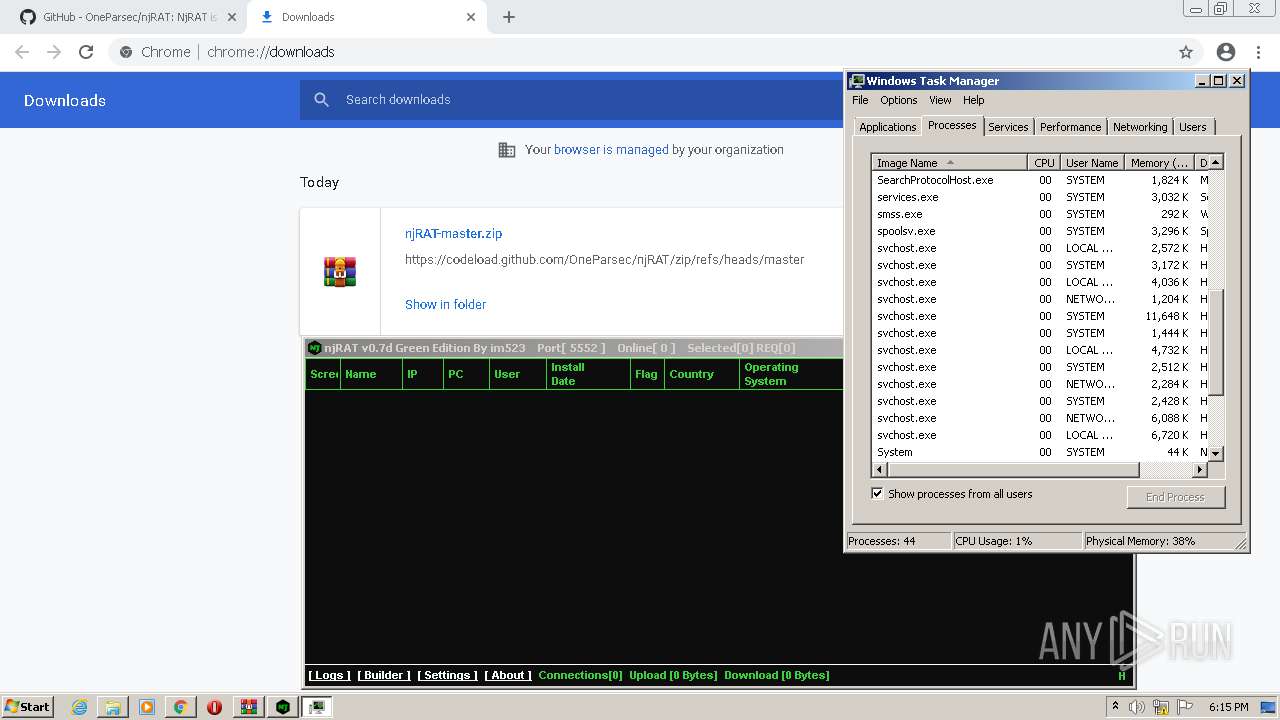Click the system clock showing 6:15 PM
Screen dimensions: 1280x720
click(x=1229, y=707)
